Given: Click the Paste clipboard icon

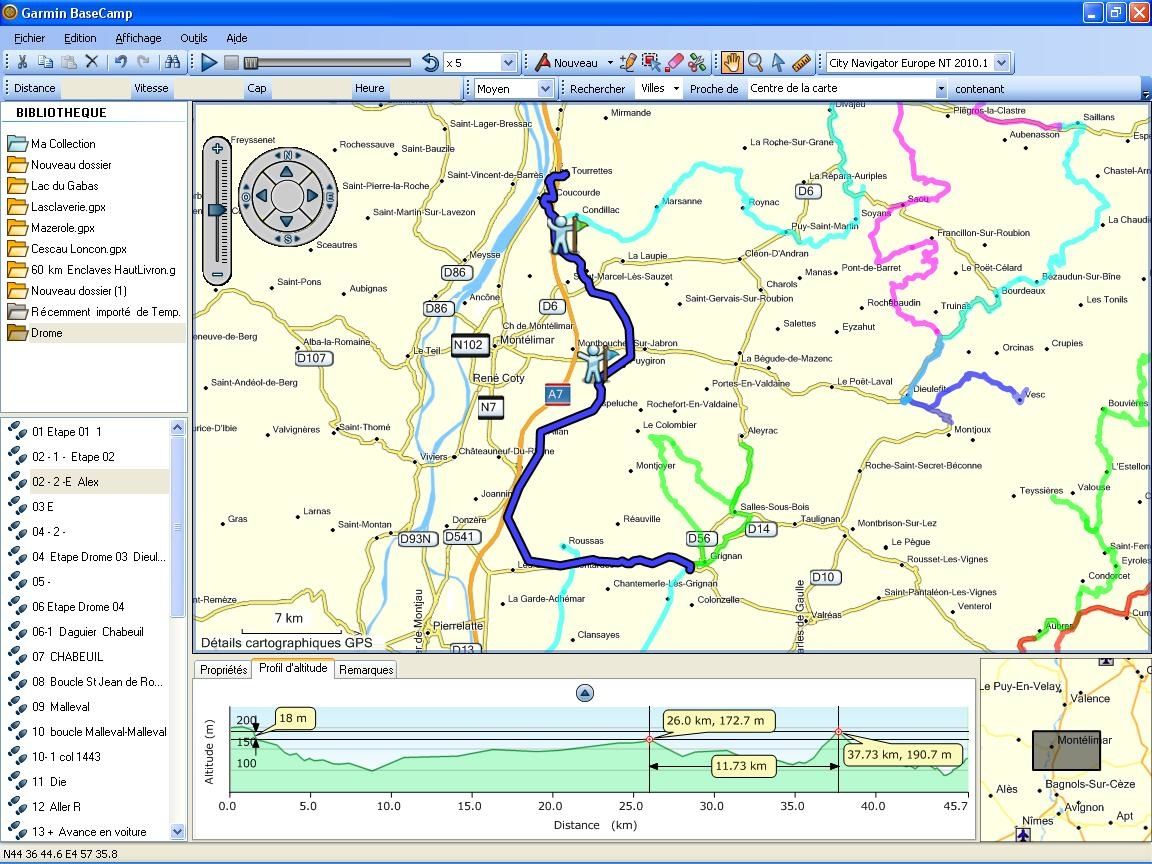Looking at the screenshot, I should [x=68, y=62].
